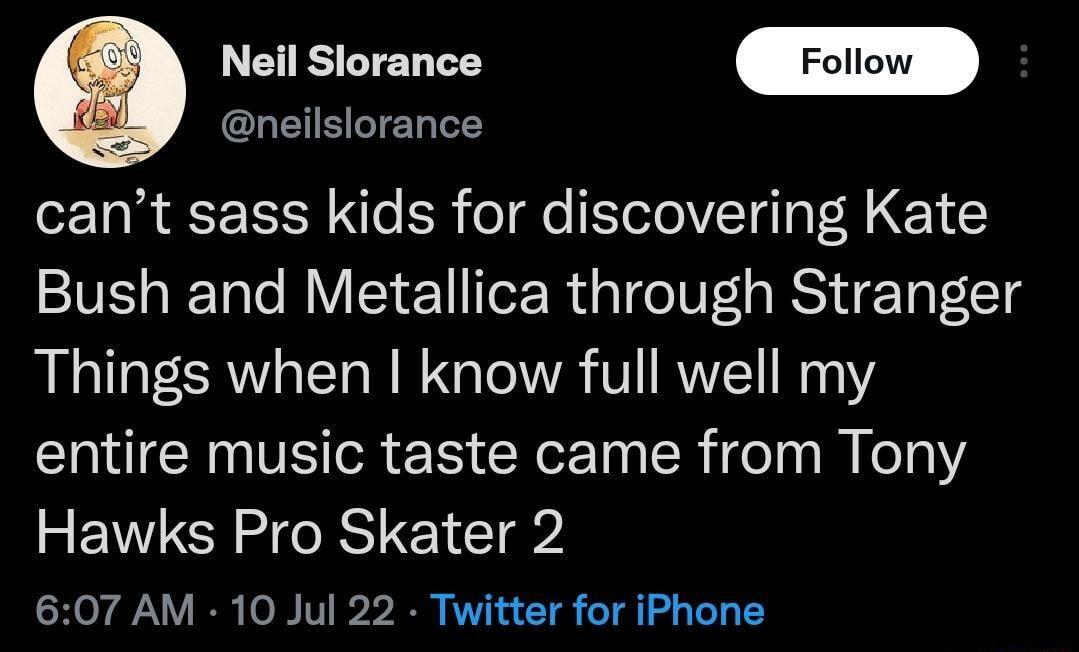Open Neil Slorance's profile page
This screenshot has width=1079, height=652.
[352, 60]
